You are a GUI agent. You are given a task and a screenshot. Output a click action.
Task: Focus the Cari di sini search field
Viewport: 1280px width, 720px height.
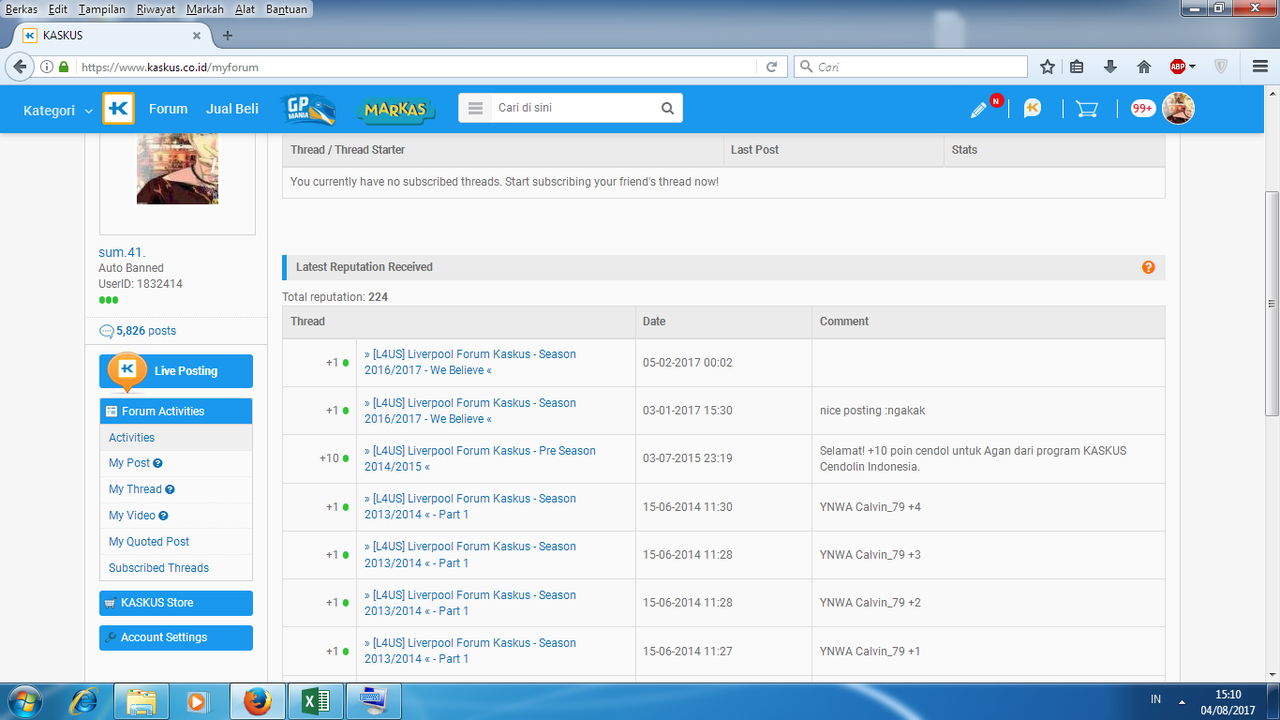[575, 108]
